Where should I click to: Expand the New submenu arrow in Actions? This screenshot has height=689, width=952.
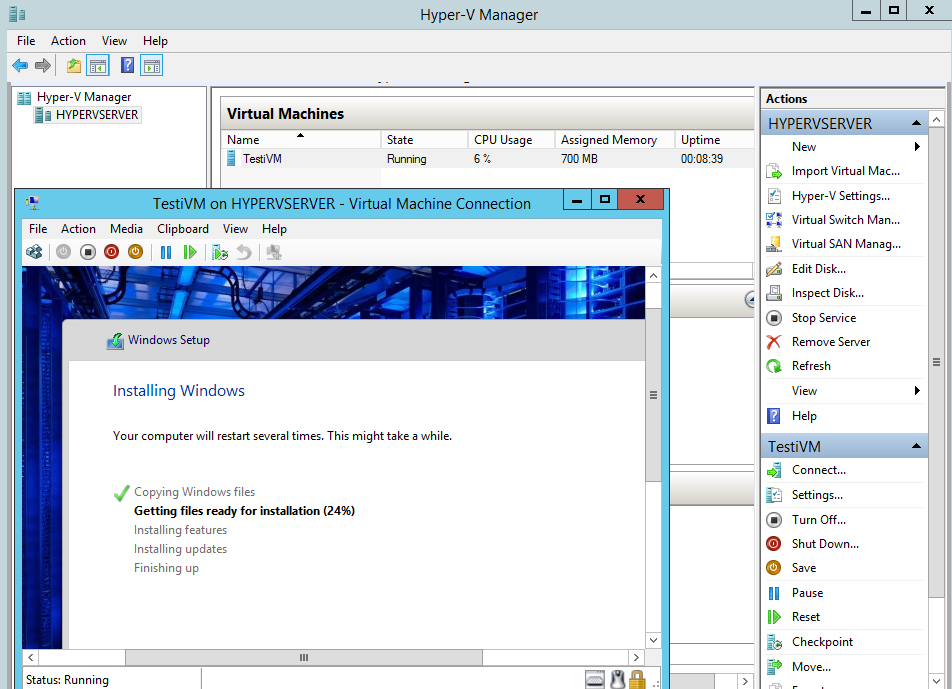[917, 146]
